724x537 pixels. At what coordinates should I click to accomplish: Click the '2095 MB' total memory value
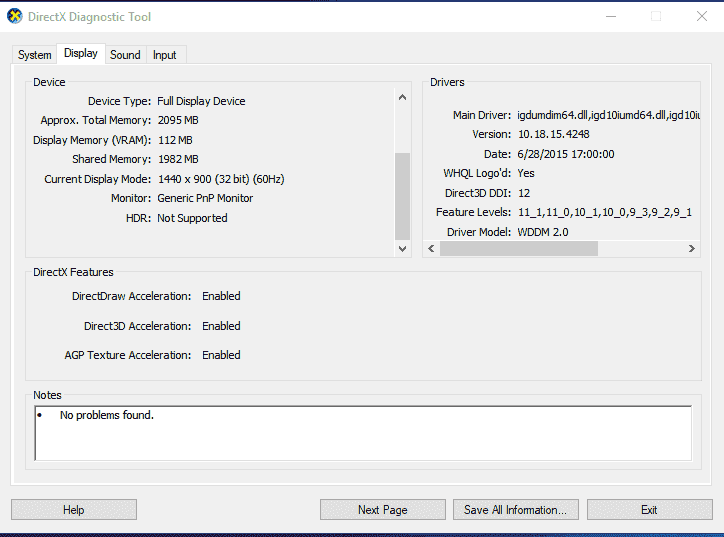click(x=178, y=121)
